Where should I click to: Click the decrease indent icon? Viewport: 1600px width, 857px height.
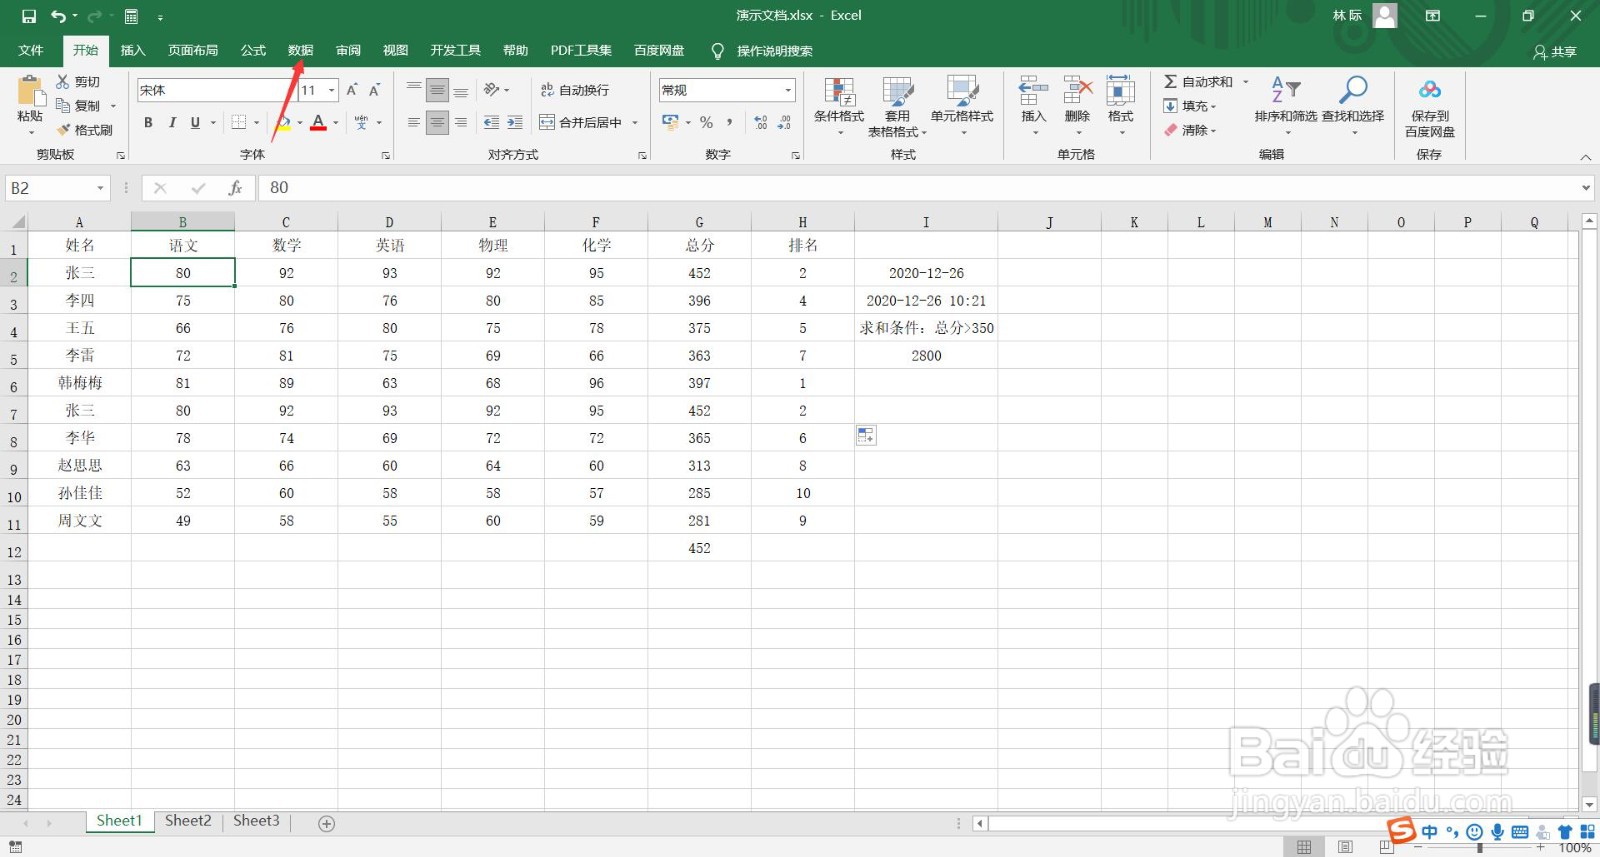point(491,122)
